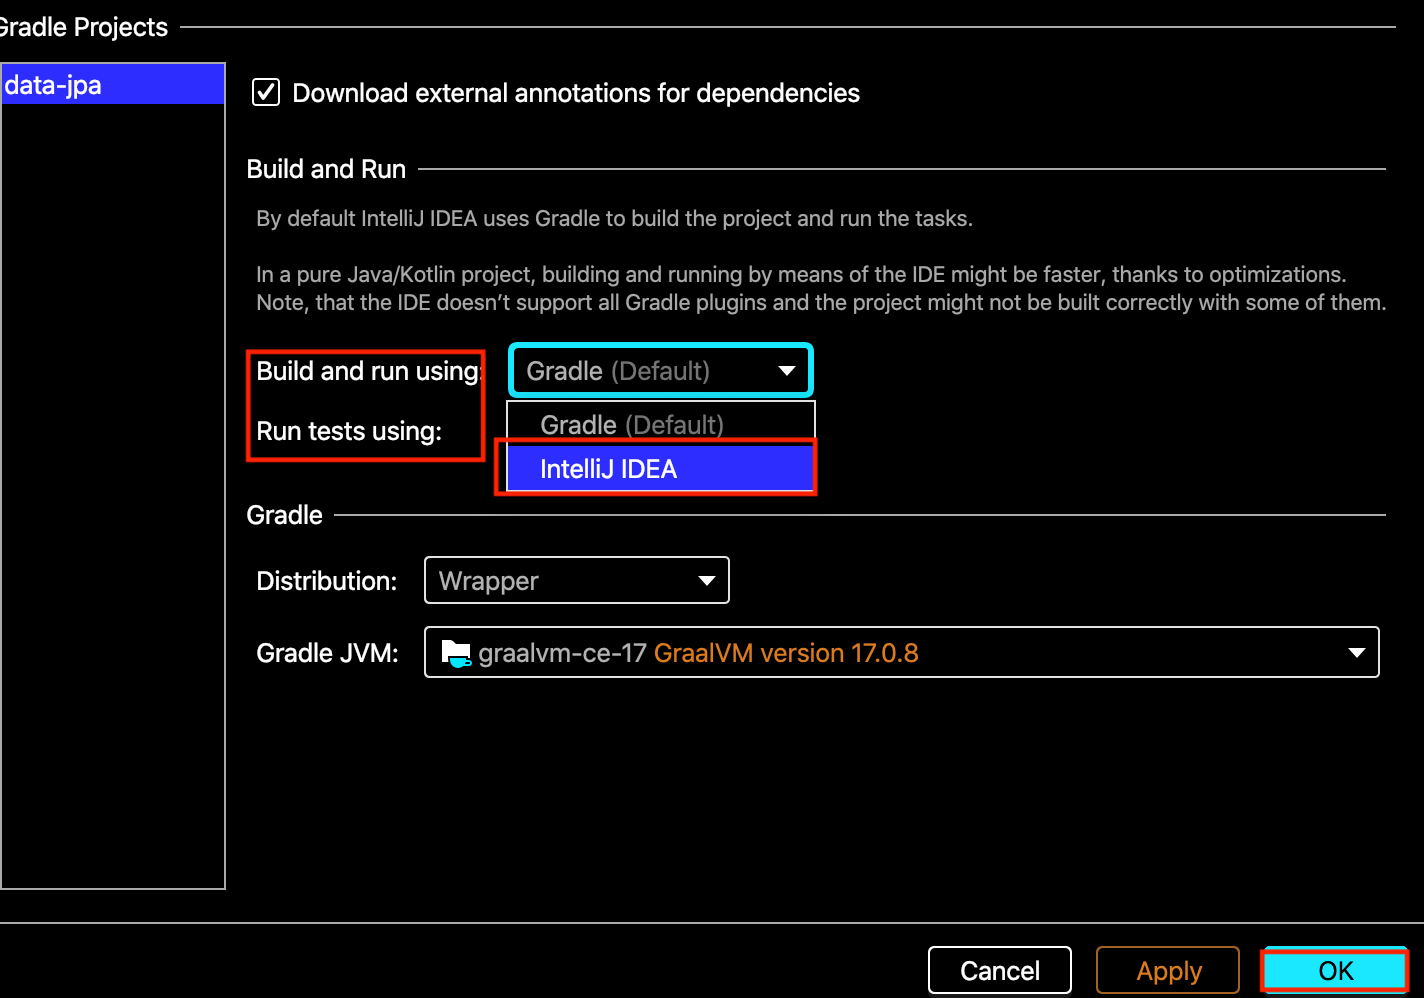This screenshot has height=998, width=1424.
Task: Click the Gradle Projects section heading
Action: pos(84,27)
